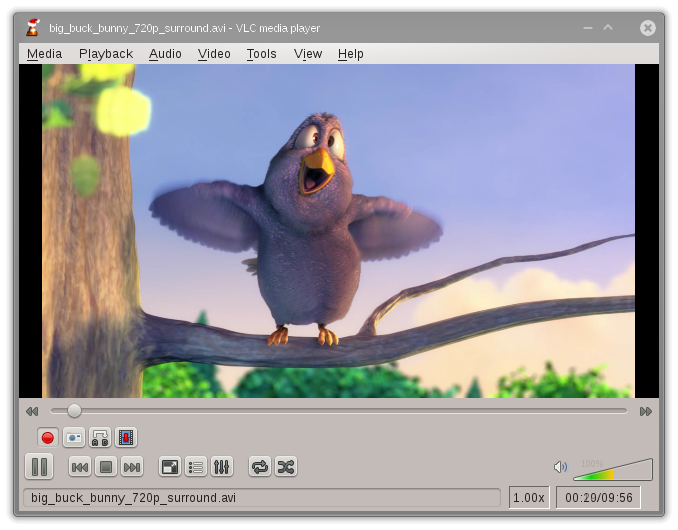This screenshot has height=530, width=678.
Task: Toggle elapsed time display 00:20/09:56
Action: tap(598, 498)
